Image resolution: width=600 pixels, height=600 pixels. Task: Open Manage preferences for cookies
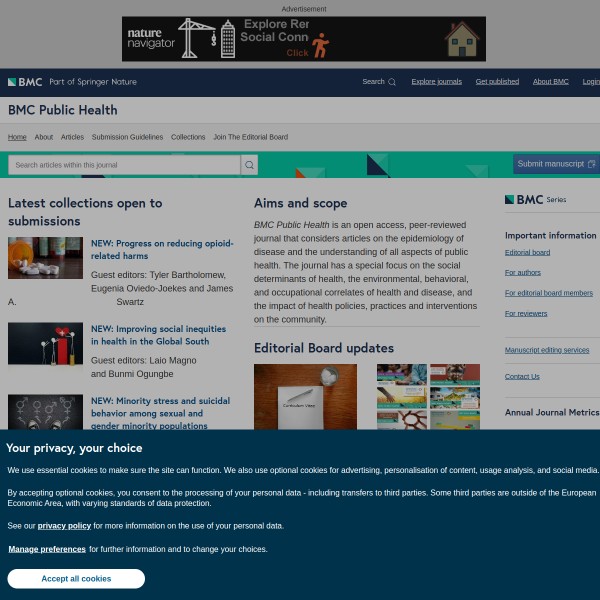tap(47, 549)
